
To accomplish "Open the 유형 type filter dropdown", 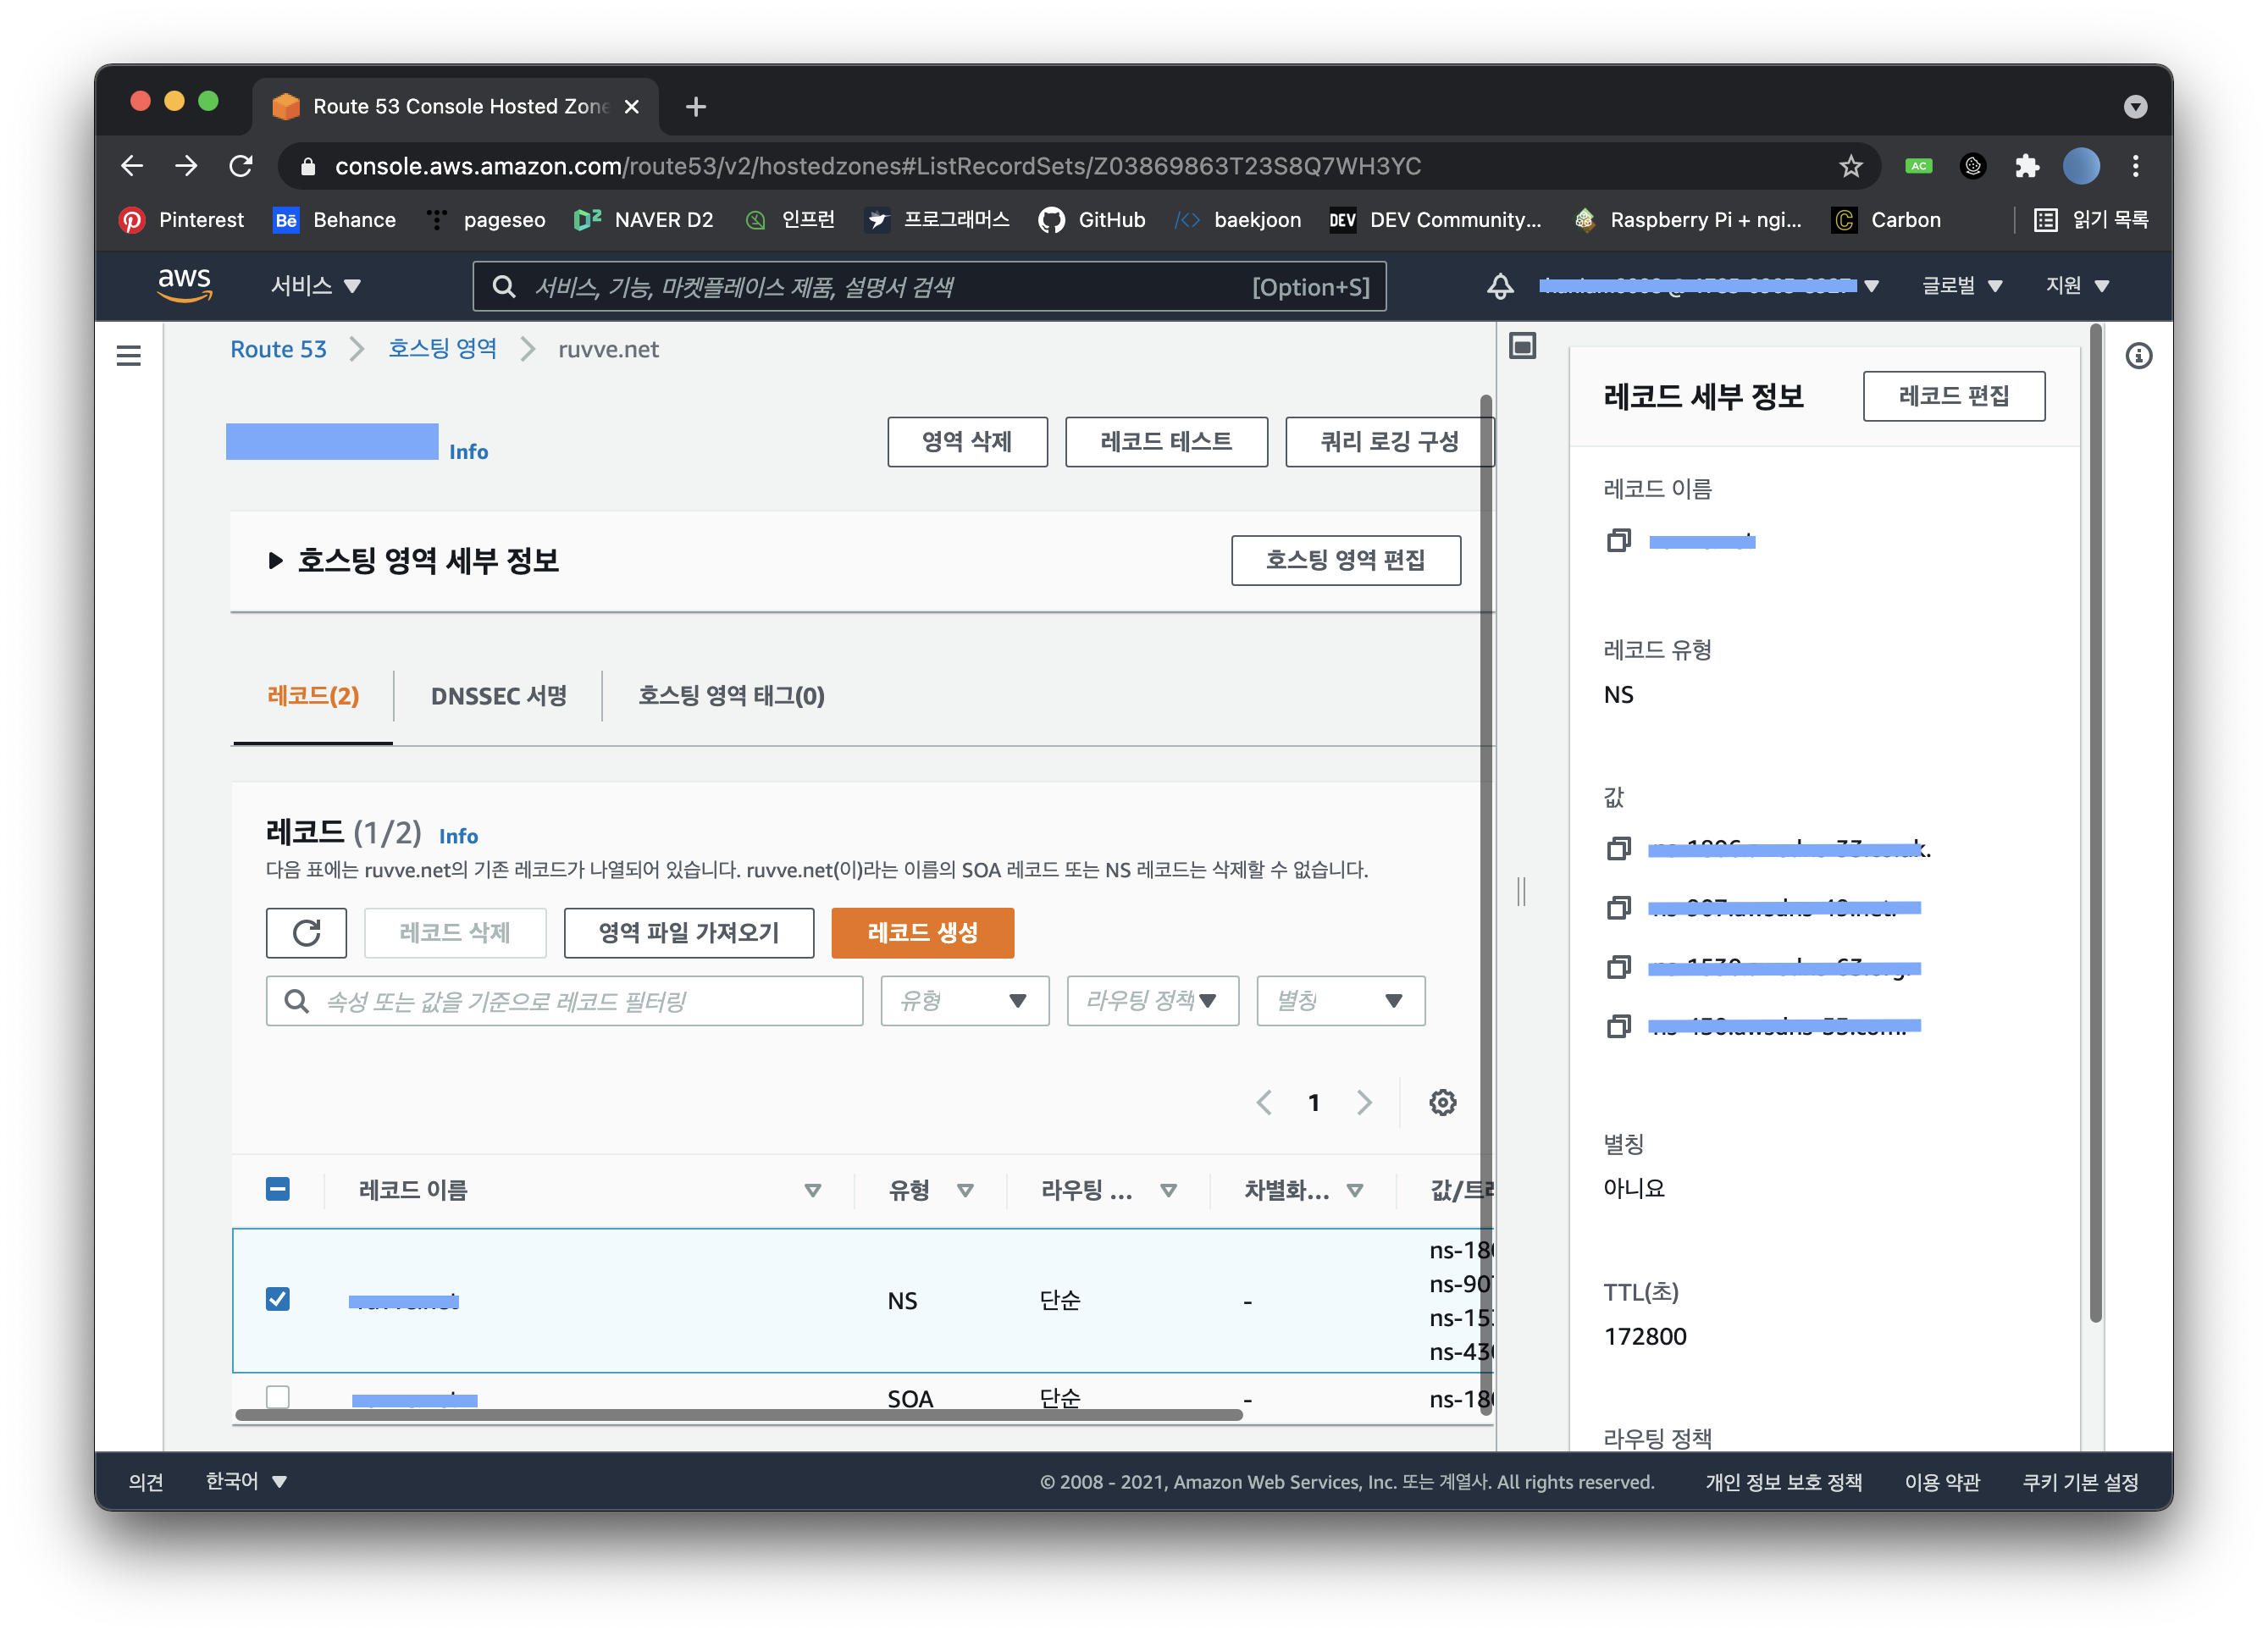I will coord(964,1001).
